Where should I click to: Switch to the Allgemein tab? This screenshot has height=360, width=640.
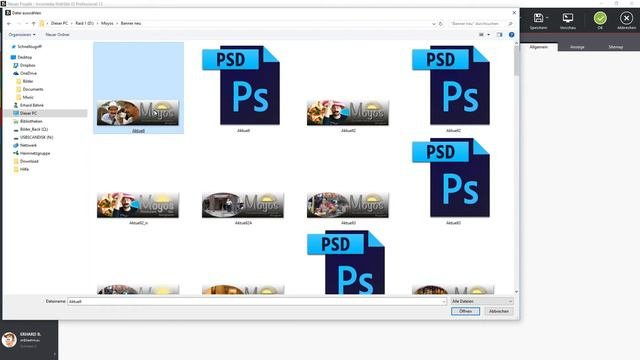tap(538, 47)
